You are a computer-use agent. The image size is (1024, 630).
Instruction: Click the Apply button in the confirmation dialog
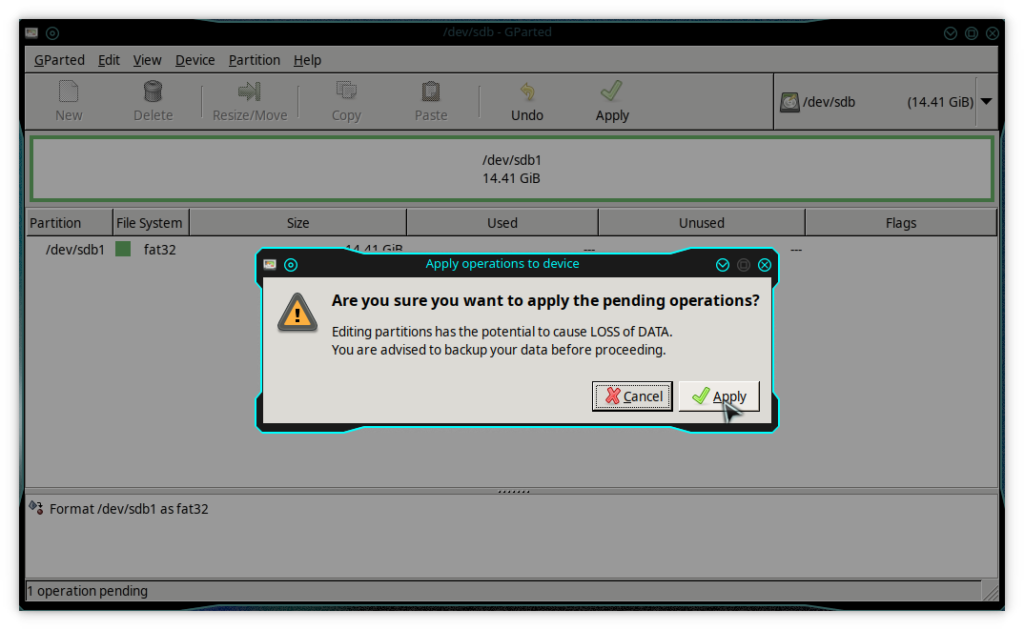[x=719, y=396]
